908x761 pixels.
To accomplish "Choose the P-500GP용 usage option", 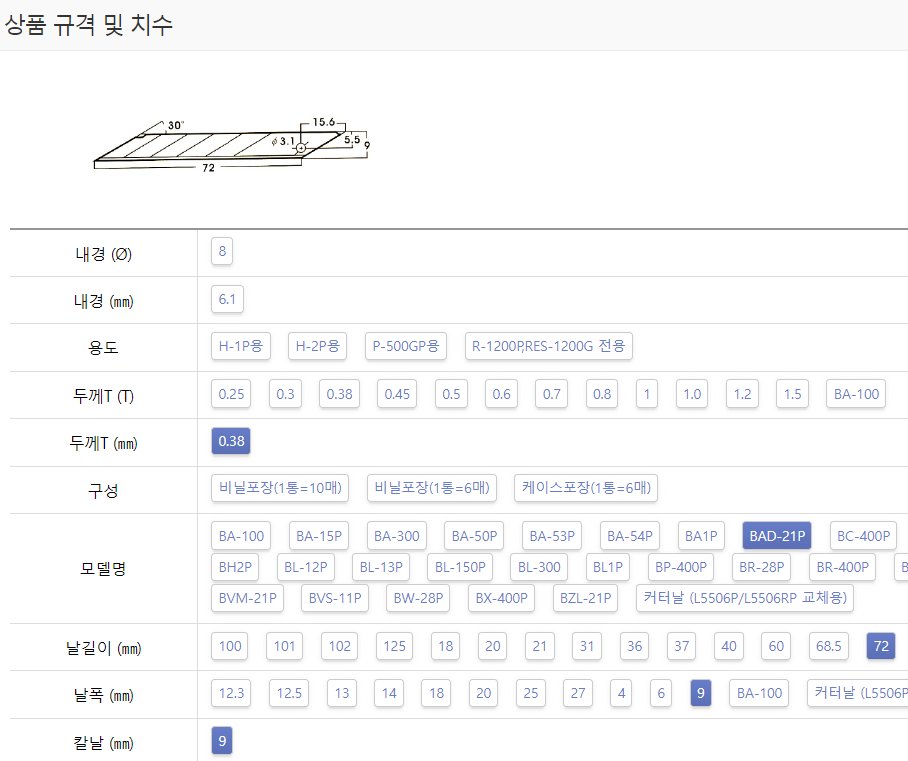I will tap(405, 346).
